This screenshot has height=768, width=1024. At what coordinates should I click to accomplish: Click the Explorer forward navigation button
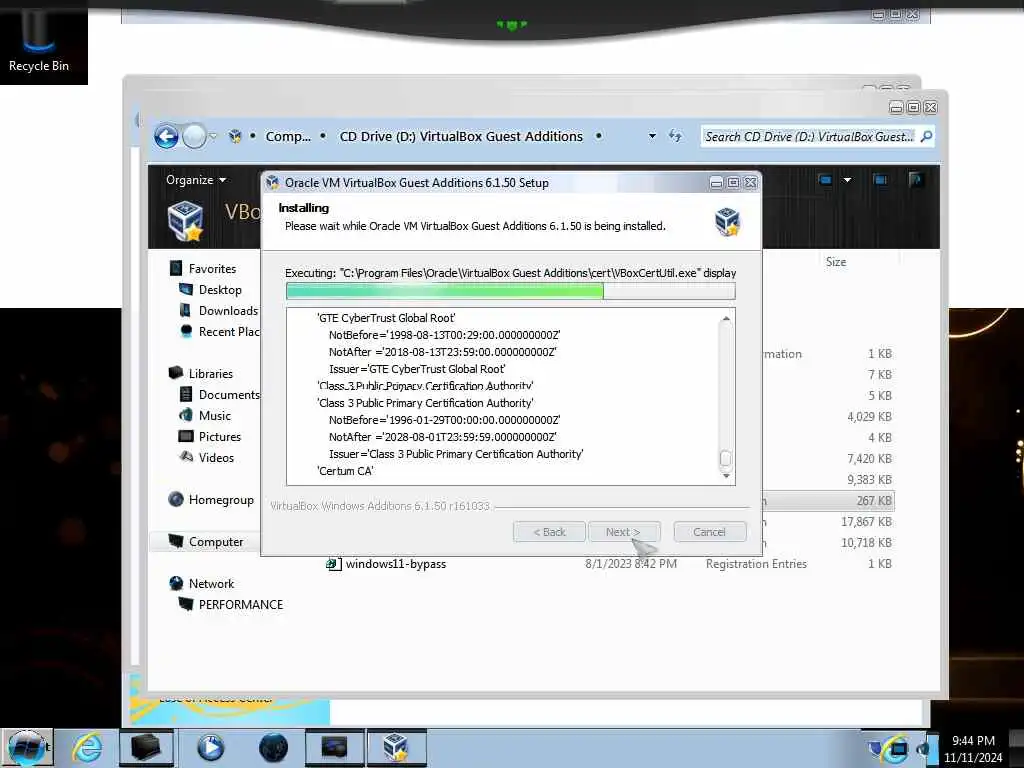pyautogui.click(x=193, y=136)
